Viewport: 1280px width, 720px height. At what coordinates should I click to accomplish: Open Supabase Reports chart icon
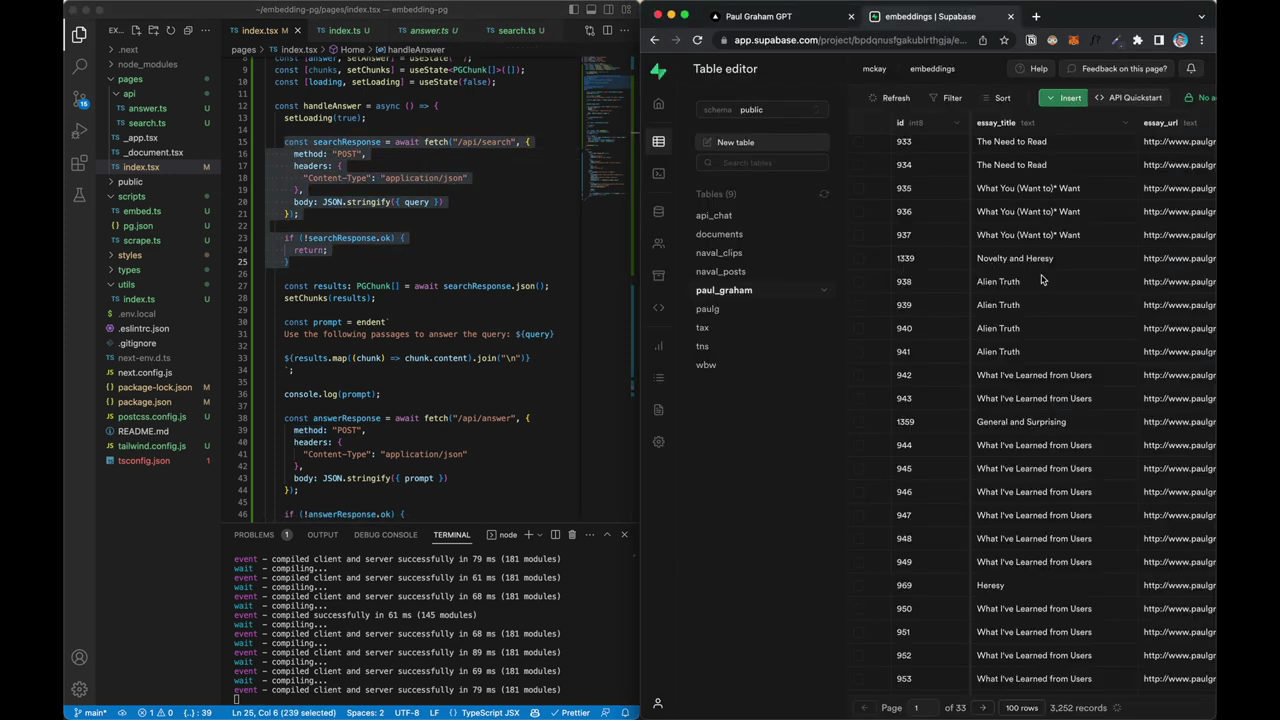(658, 346)
